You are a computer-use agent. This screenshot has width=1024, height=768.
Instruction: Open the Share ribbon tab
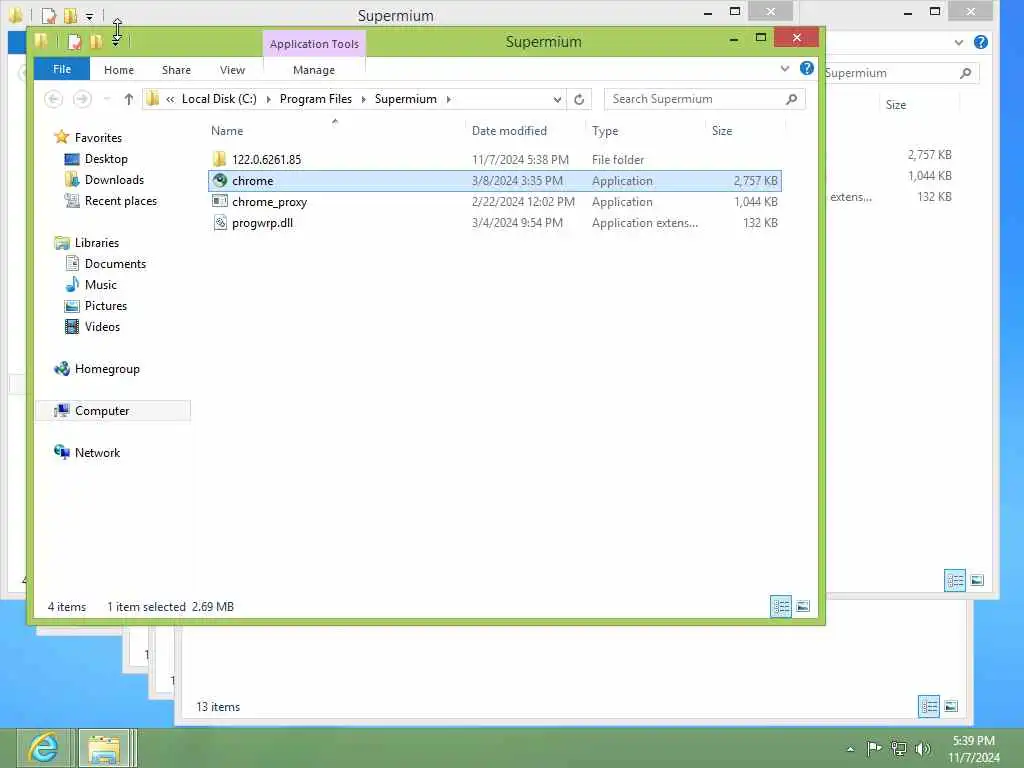[176, 70]
